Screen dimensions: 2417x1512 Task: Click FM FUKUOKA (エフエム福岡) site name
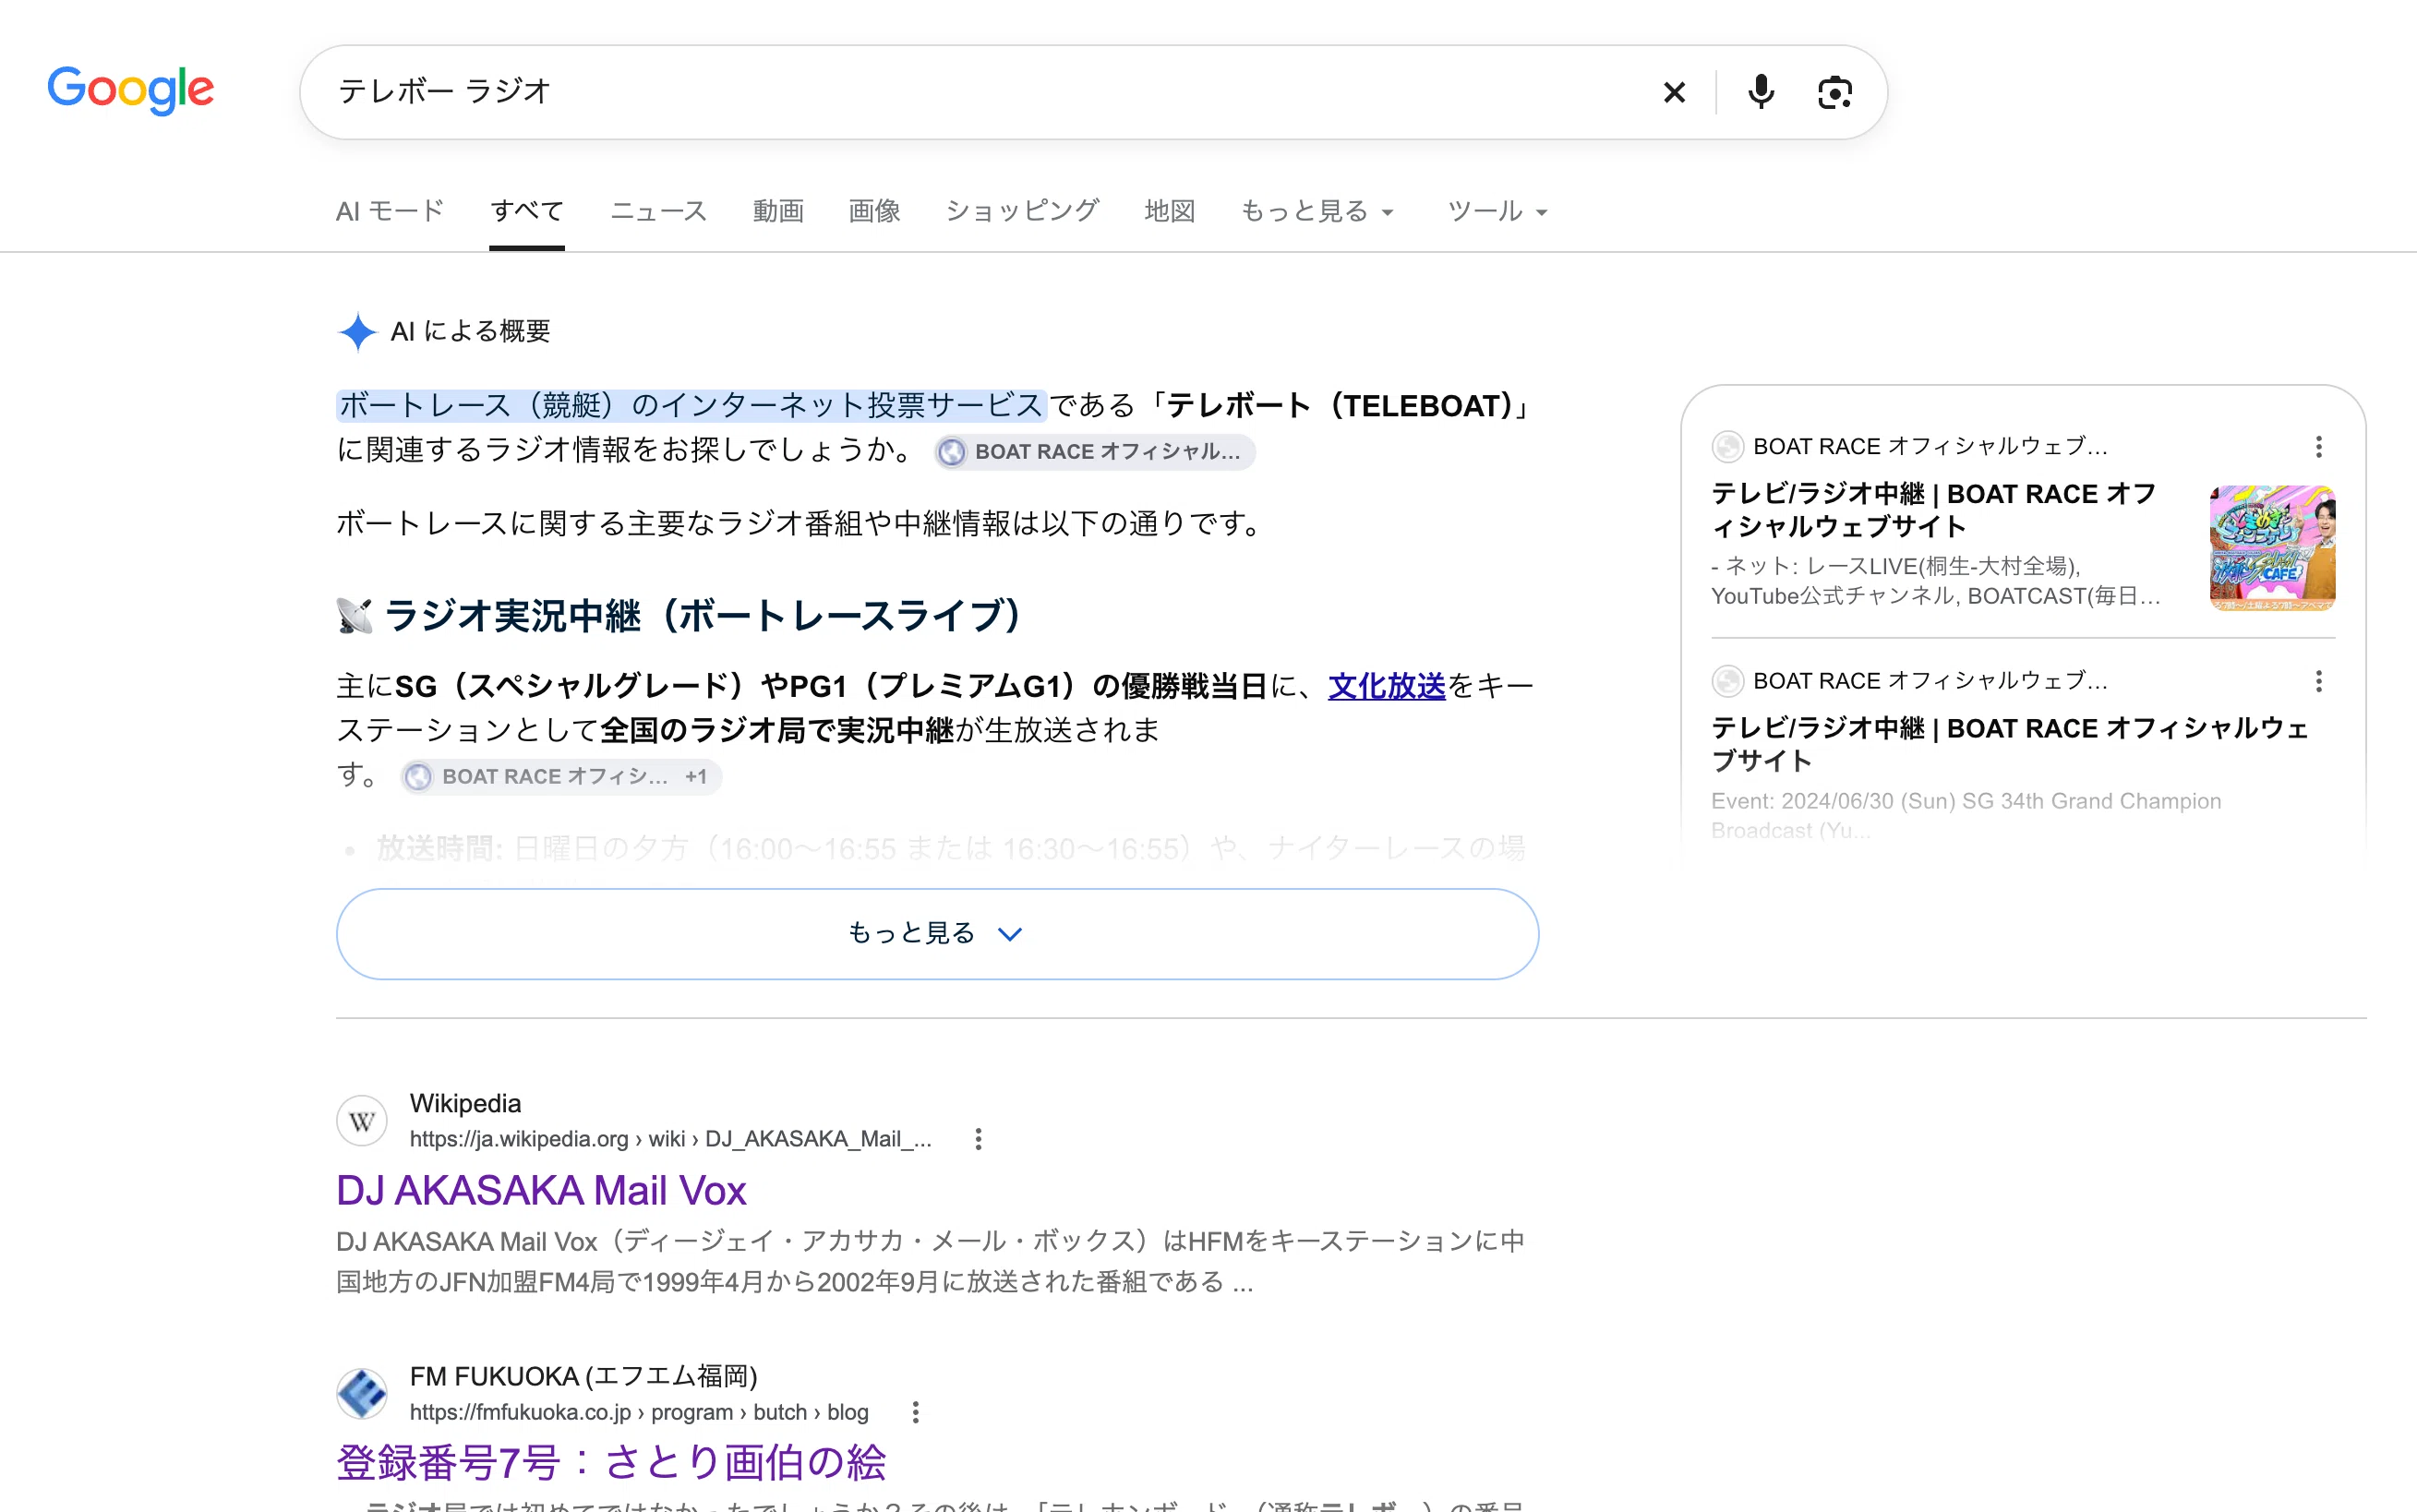[583, 1376]
